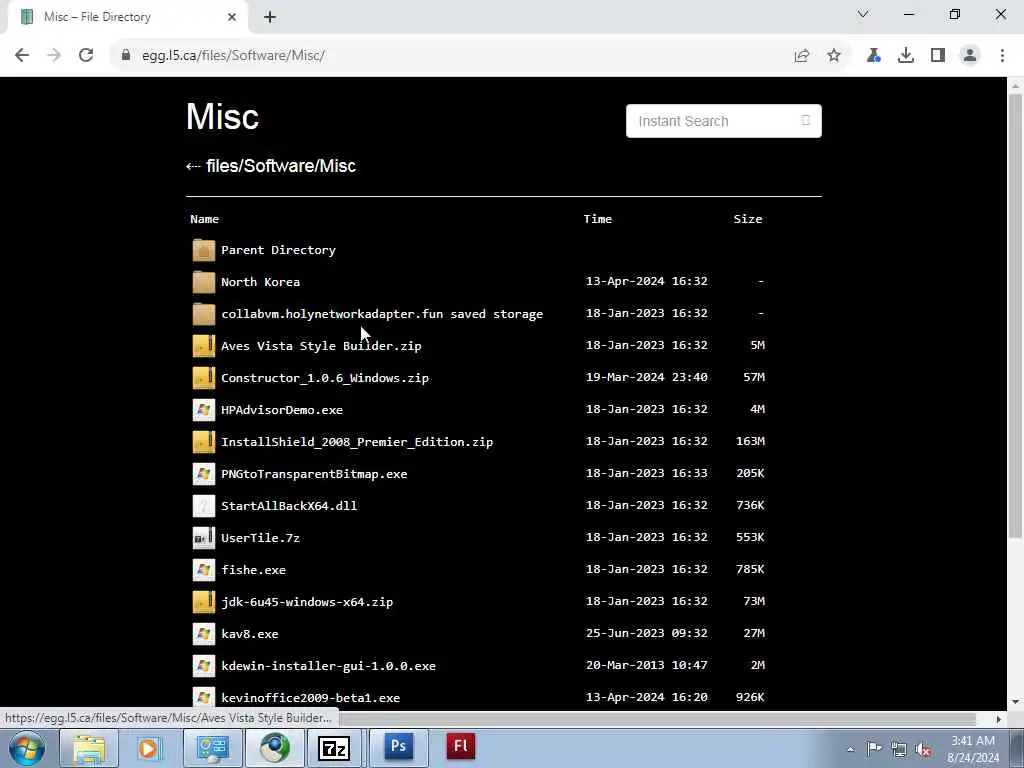Sort the listing by the Name column header
Screen dimensions: 1024x768
point(204,219)
